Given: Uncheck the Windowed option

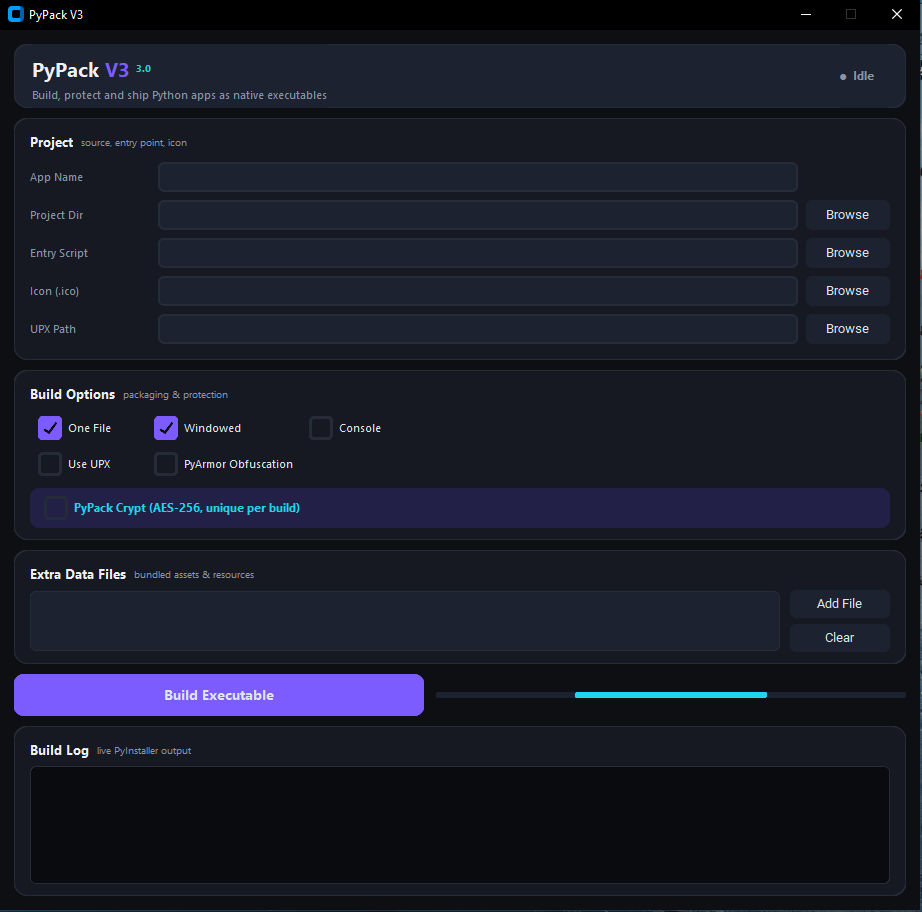Looking at the screenshot, I should (x=166, y=428).
